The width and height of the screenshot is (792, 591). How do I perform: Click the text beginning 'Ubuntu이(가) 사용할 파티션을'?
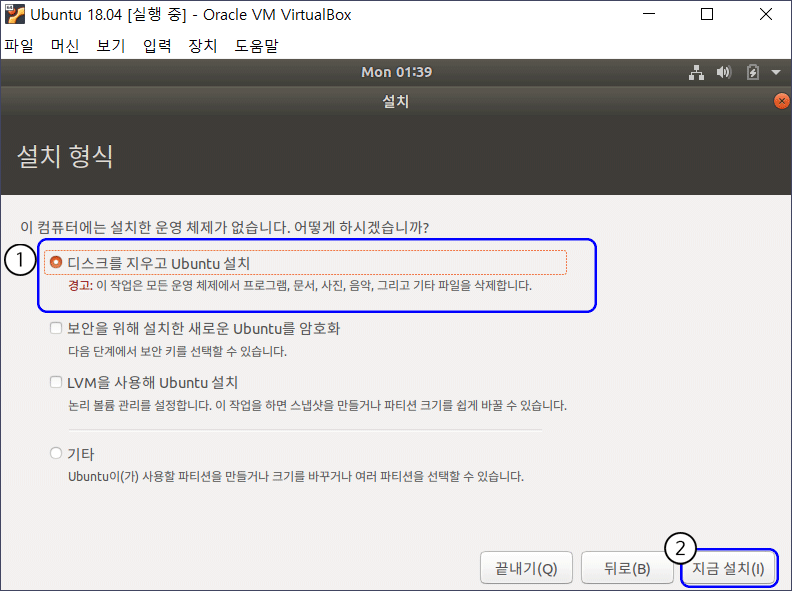point(296,476)
